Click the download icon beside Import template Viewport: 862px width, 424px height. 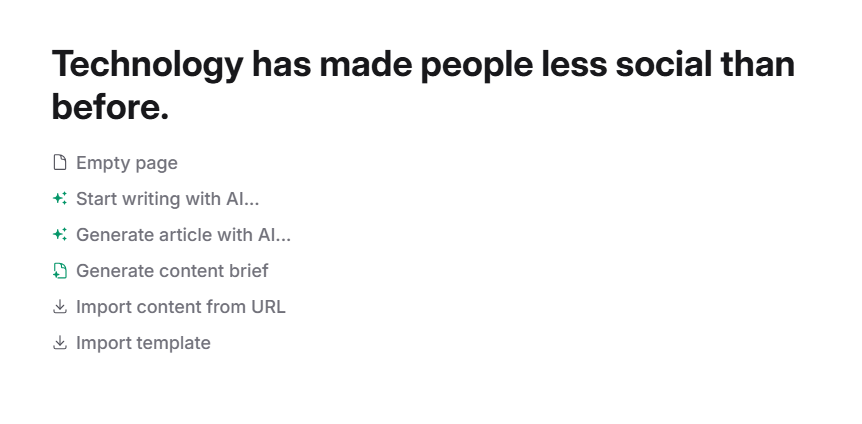tap(60, 343)
